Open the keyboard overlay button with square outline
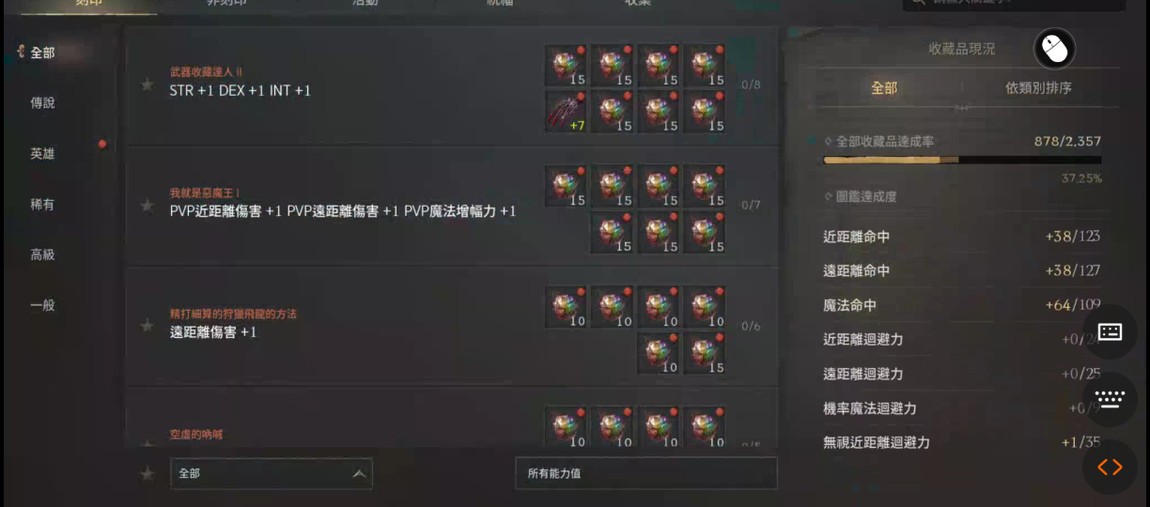1150x507 pixels. [1110, 332]
